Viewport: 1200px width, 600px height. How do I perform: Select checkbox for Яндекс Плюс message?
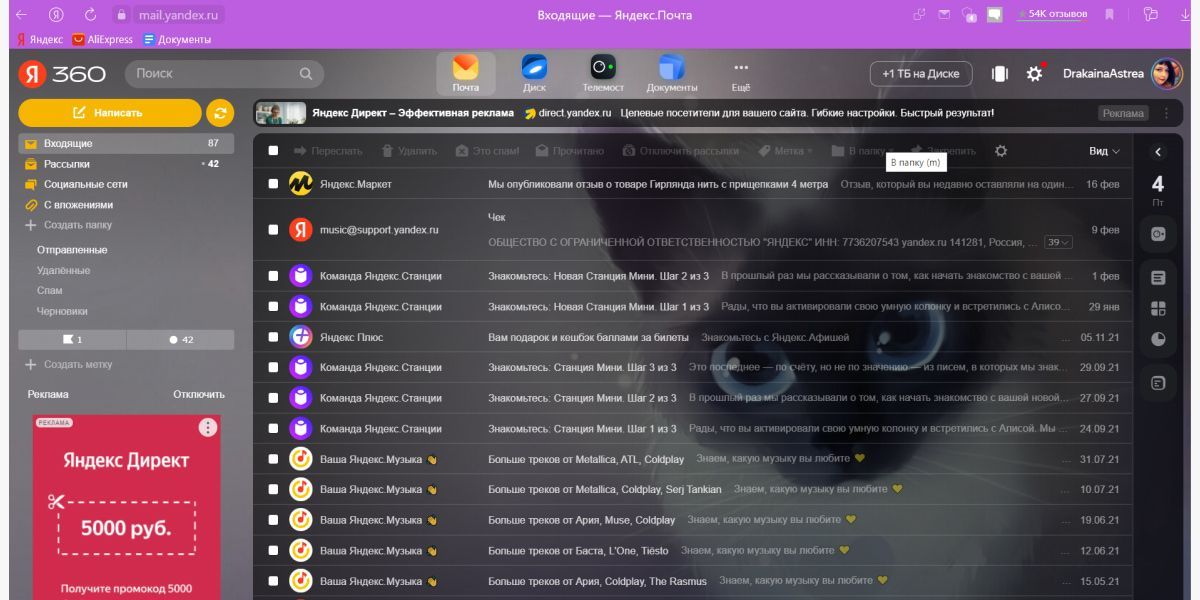[x=273, y=337]
